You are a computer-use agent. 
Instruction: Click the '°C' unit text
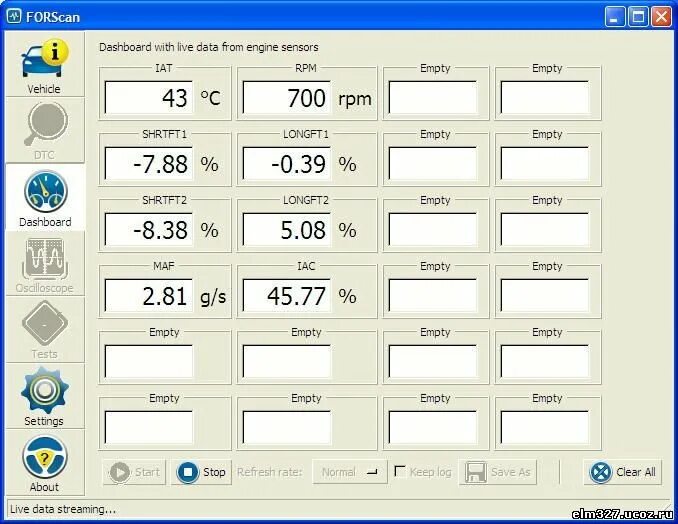[211, 98]
